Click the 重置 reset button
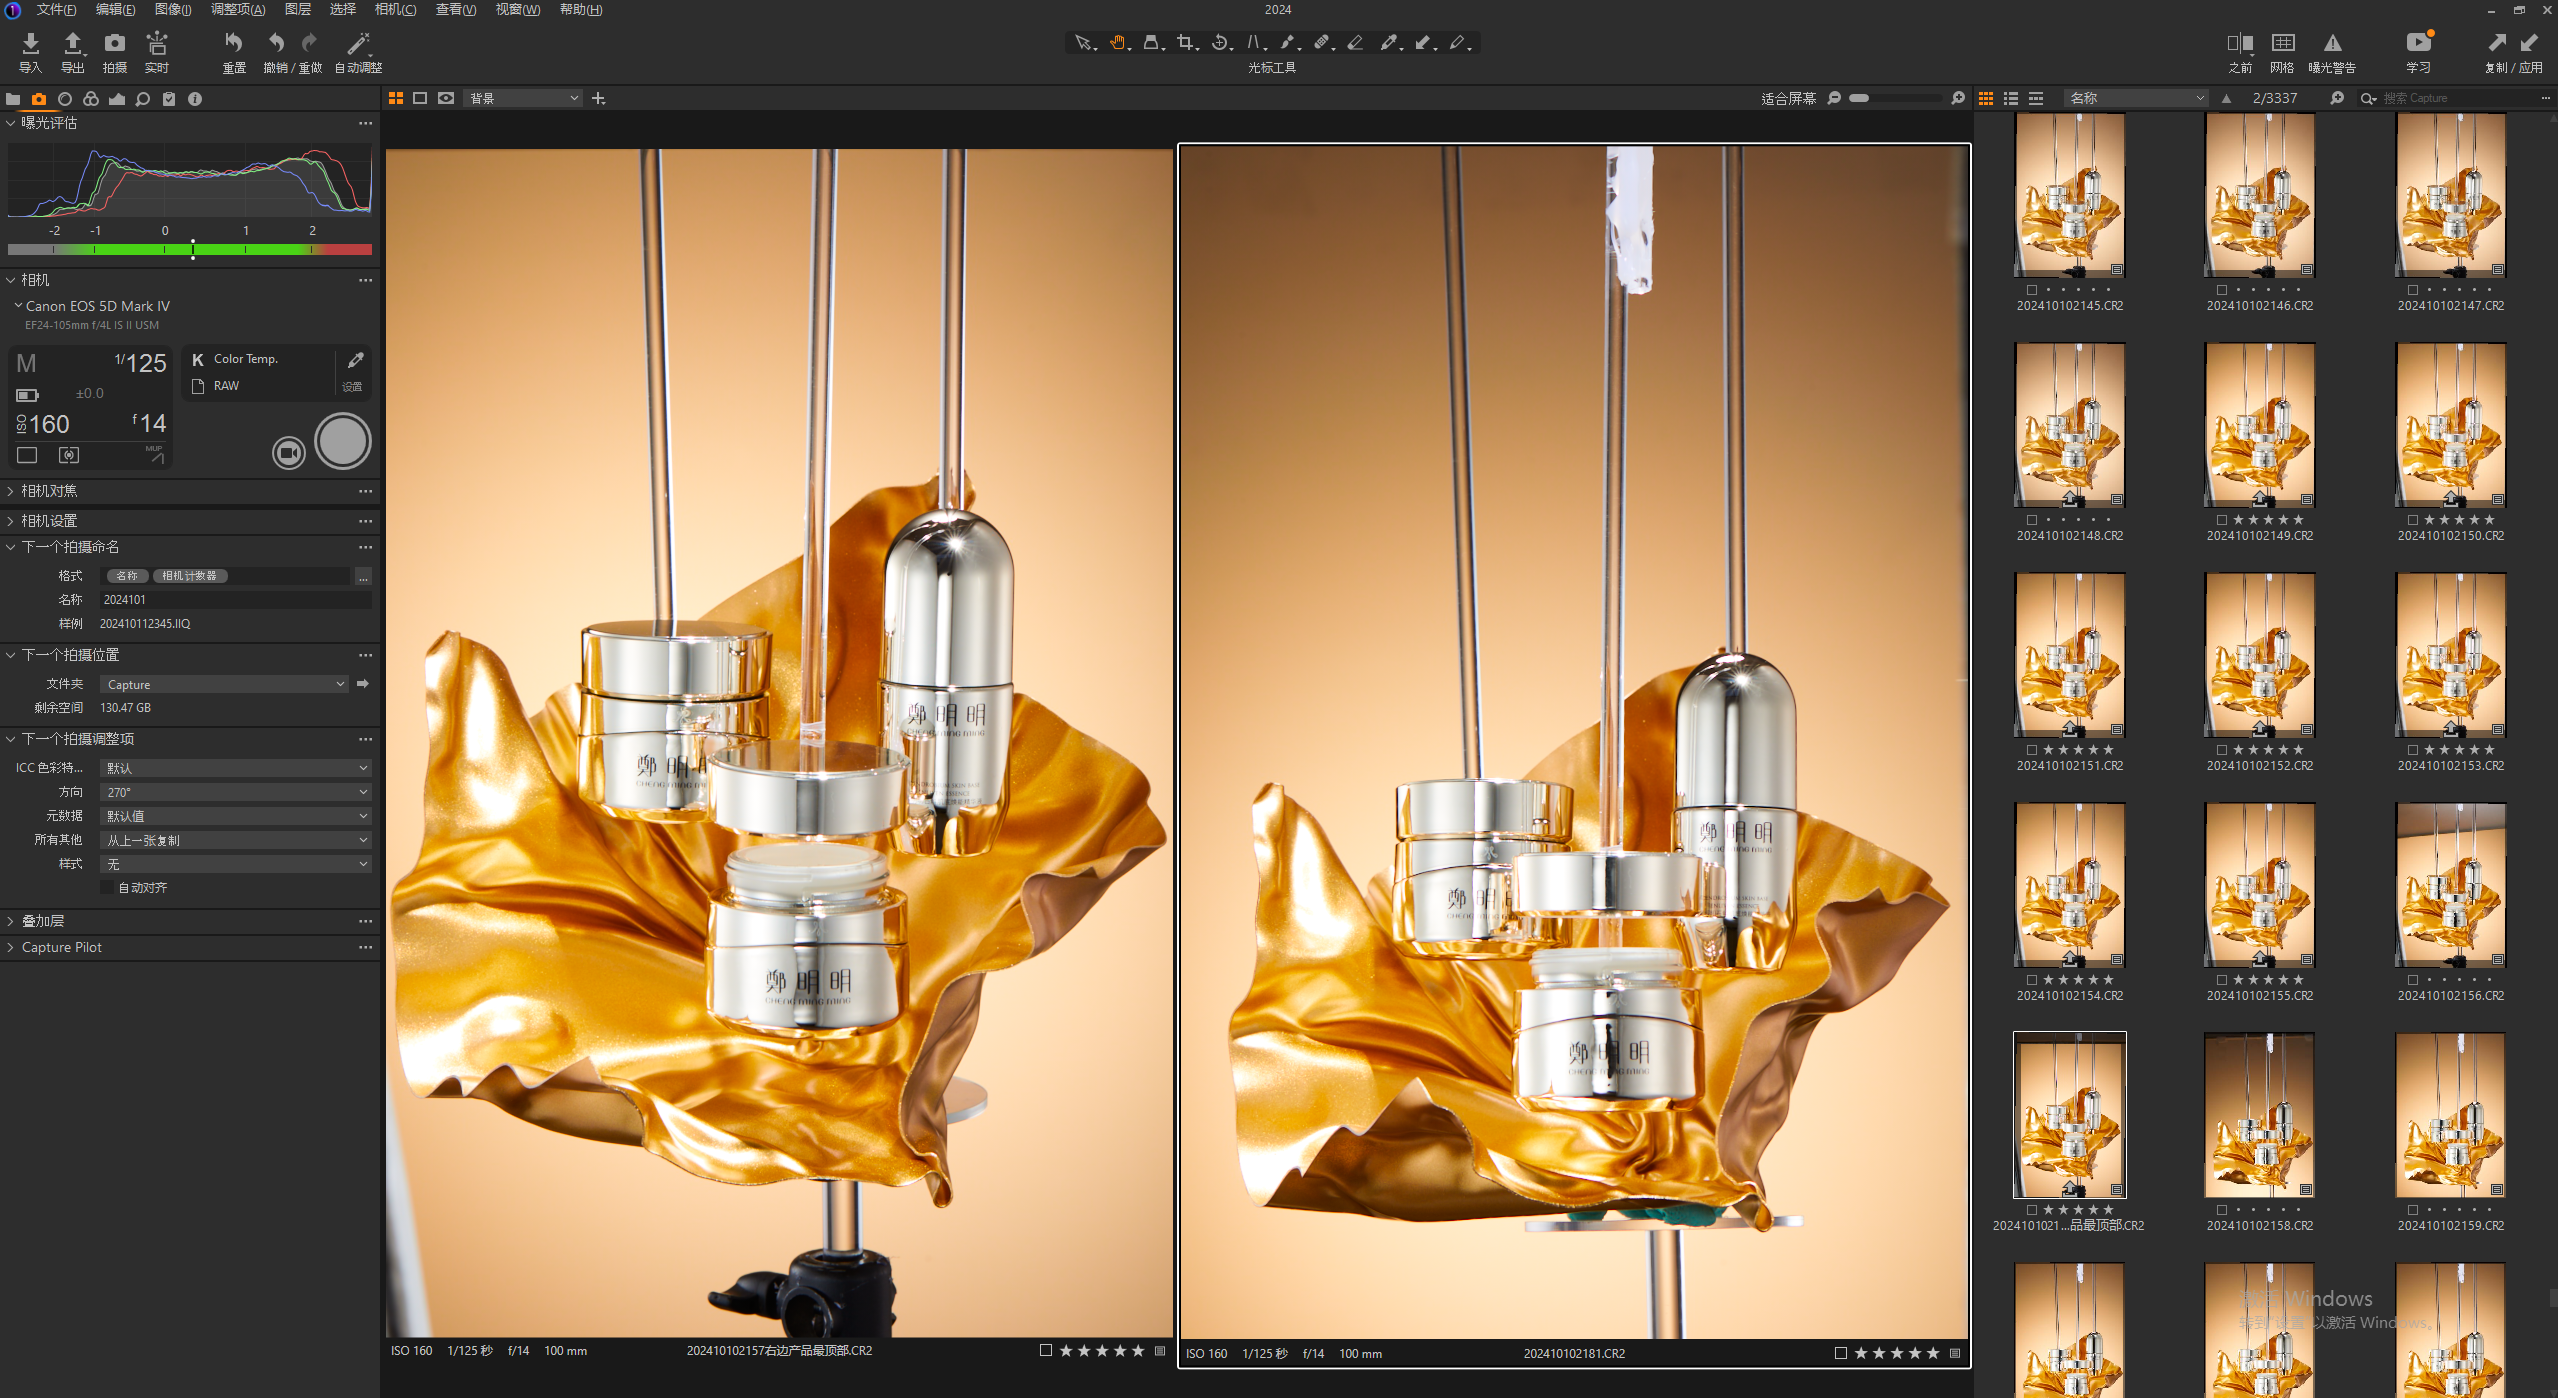 [234, 52]
